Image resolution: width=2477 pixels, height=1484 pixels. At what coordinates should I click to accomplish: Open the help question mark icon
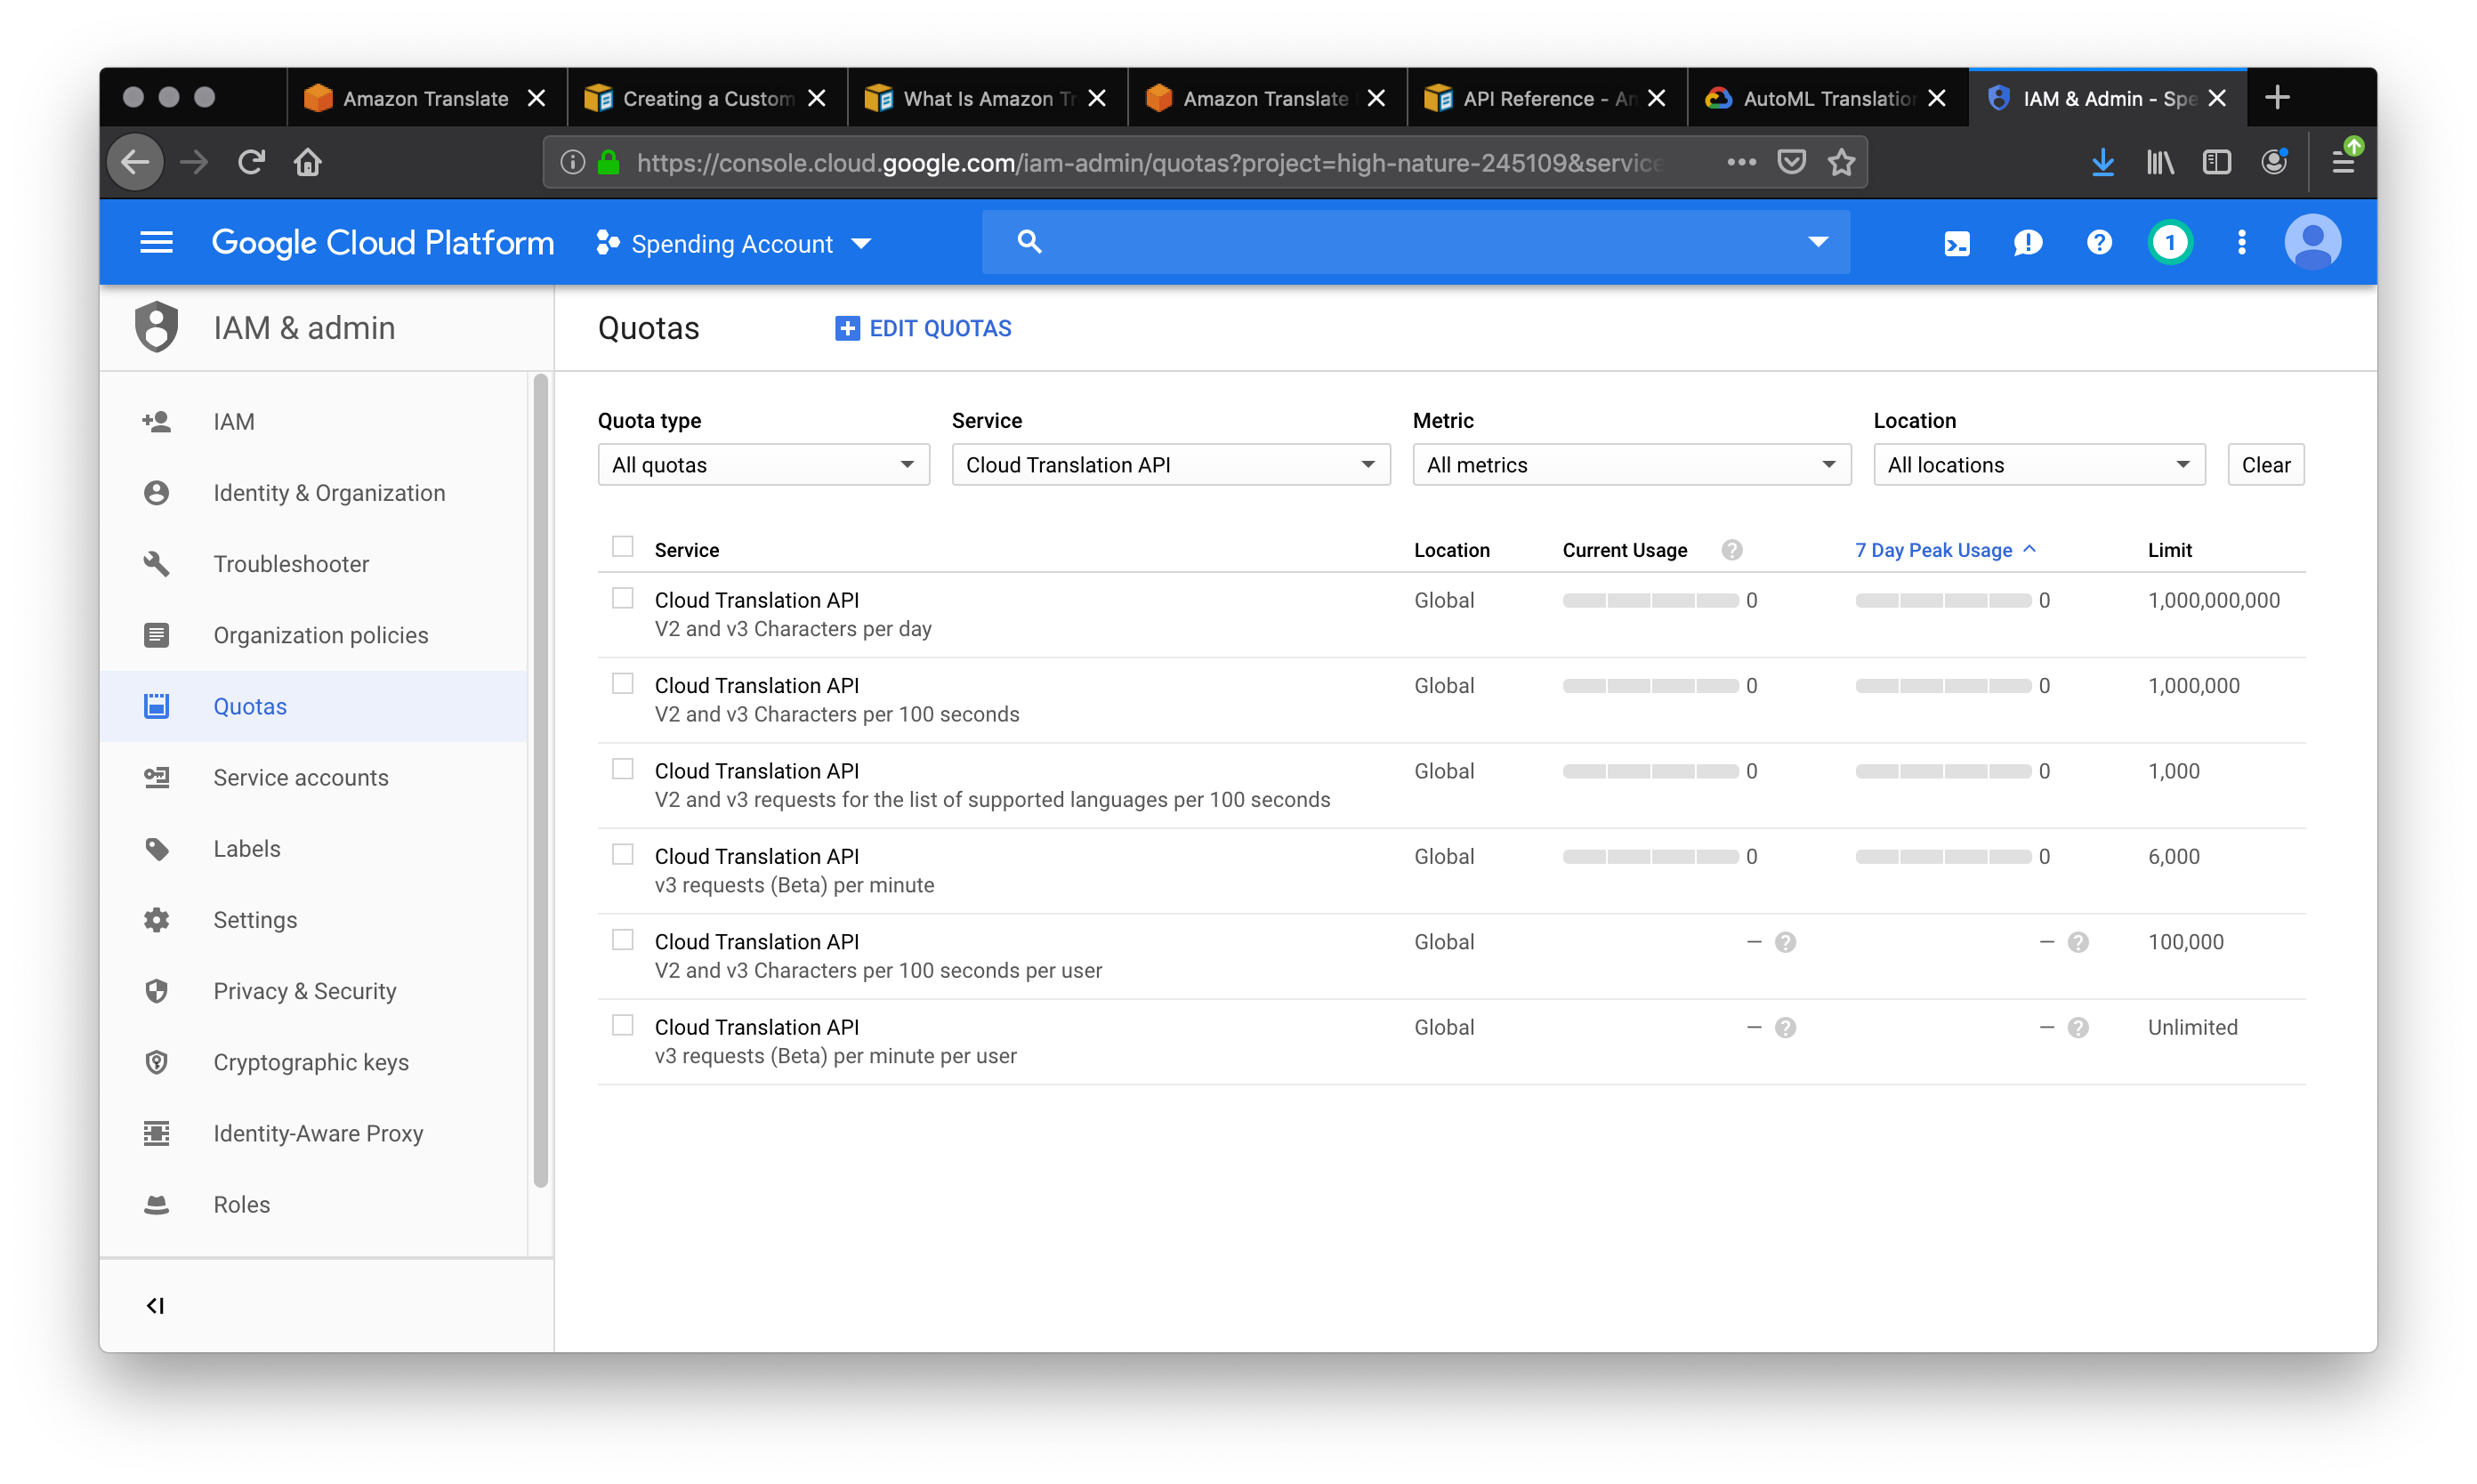[x=2098, y=243]
